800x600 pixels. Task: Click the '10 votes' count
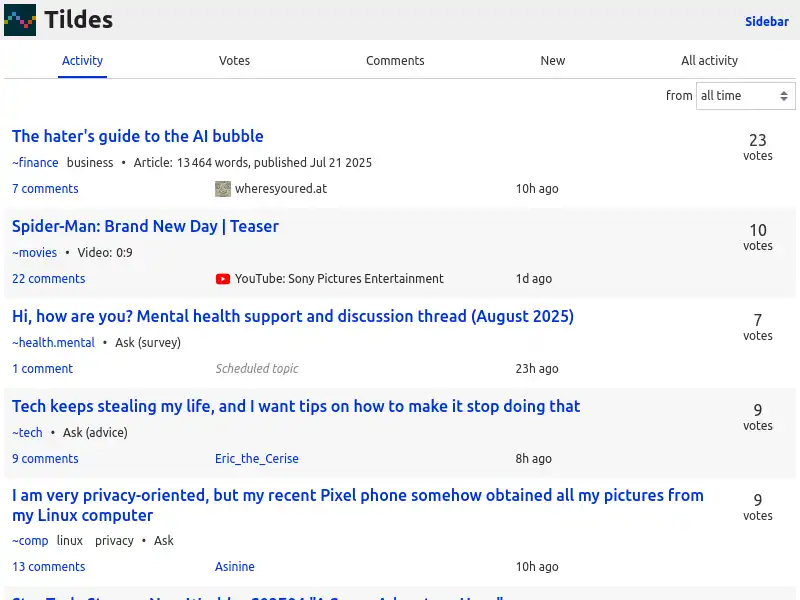coord(758,237)
